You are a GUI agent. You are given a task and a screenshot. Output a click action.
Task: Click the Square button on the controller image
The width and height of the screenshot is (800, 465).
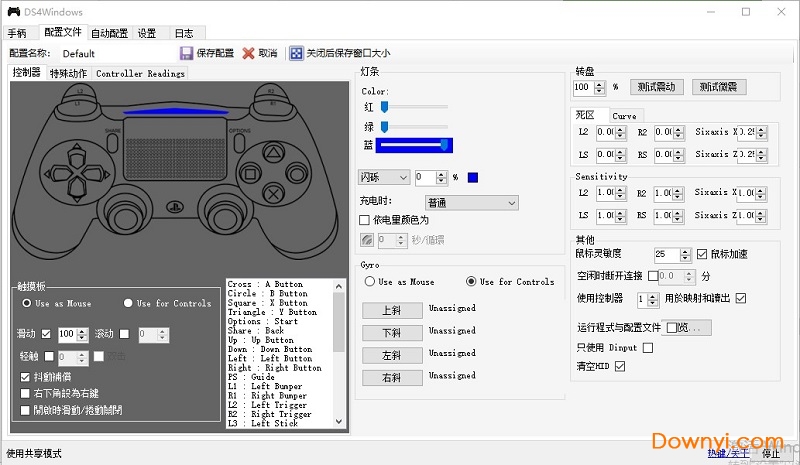[251, 174]
